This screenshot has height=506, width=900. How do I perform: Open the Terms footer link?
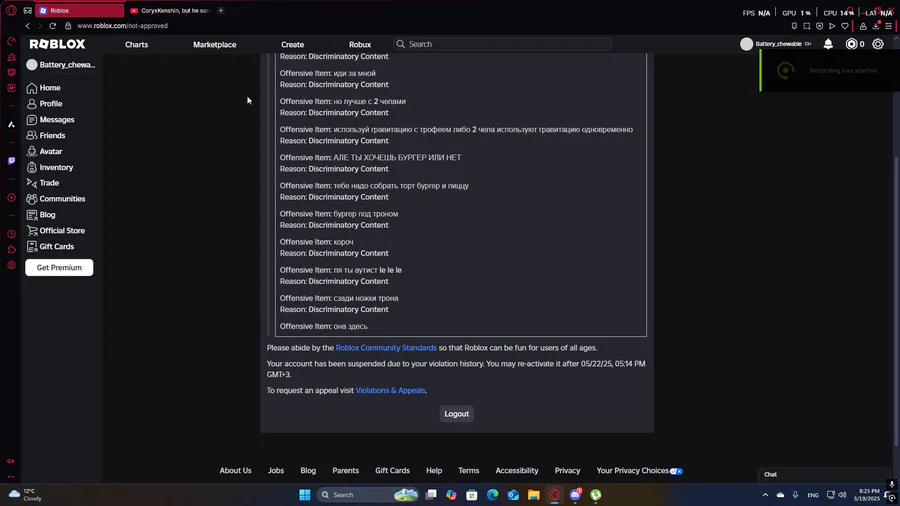pos(468,470)
